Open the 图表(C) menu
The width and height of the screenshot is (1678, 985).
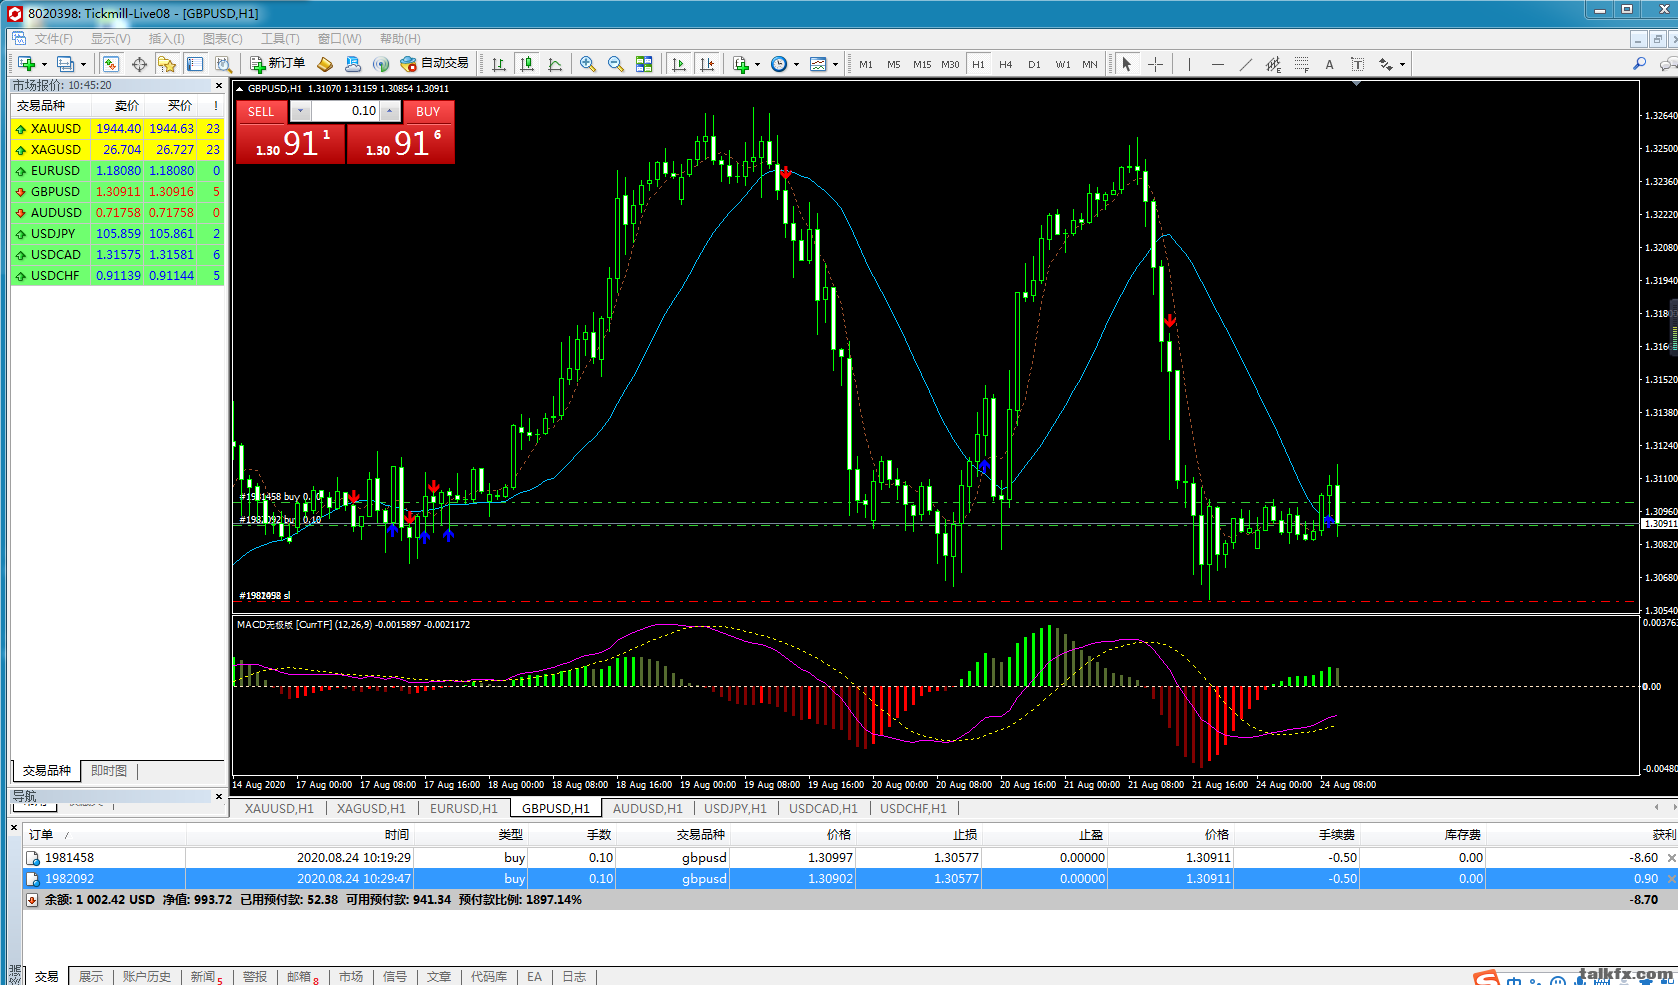(x=223, y=39)
